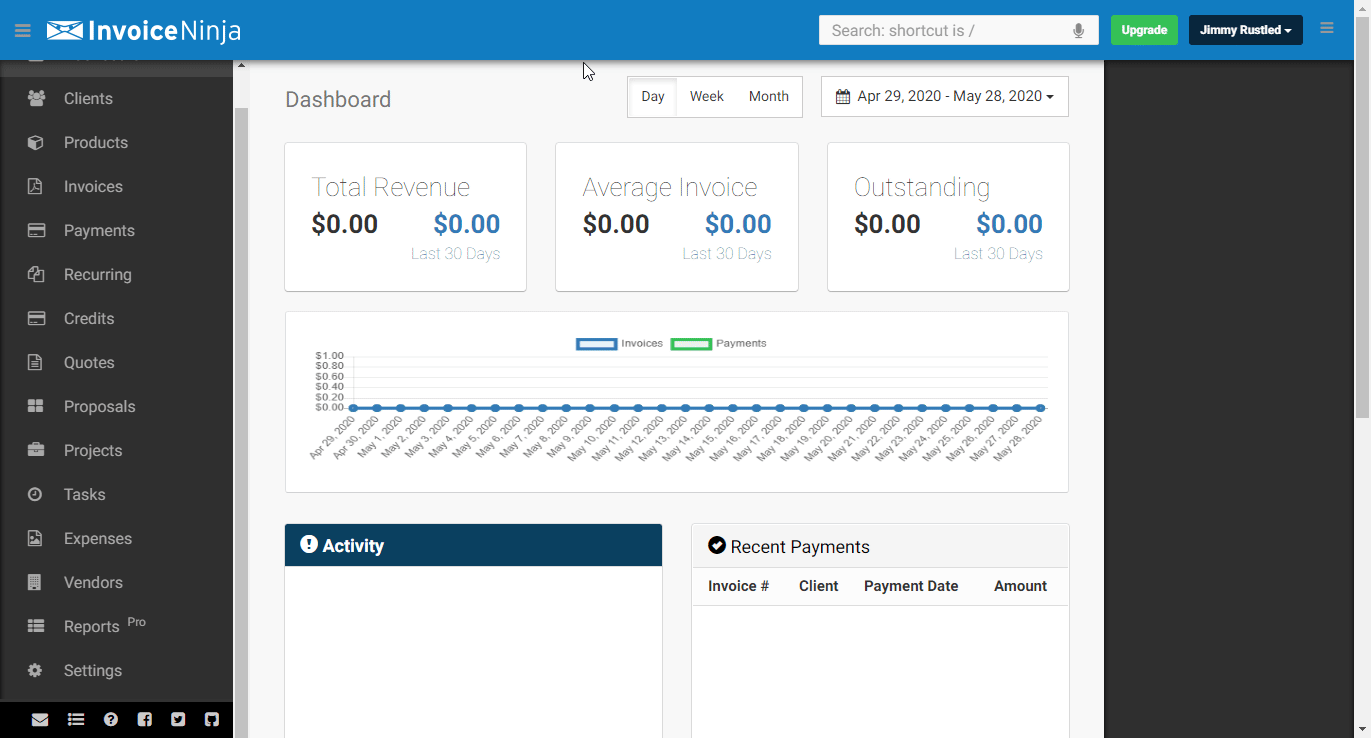The width and height of the screenshot is (1371, 738).
Task: Select the Clients sidebar icon
Action: point(34,98)
